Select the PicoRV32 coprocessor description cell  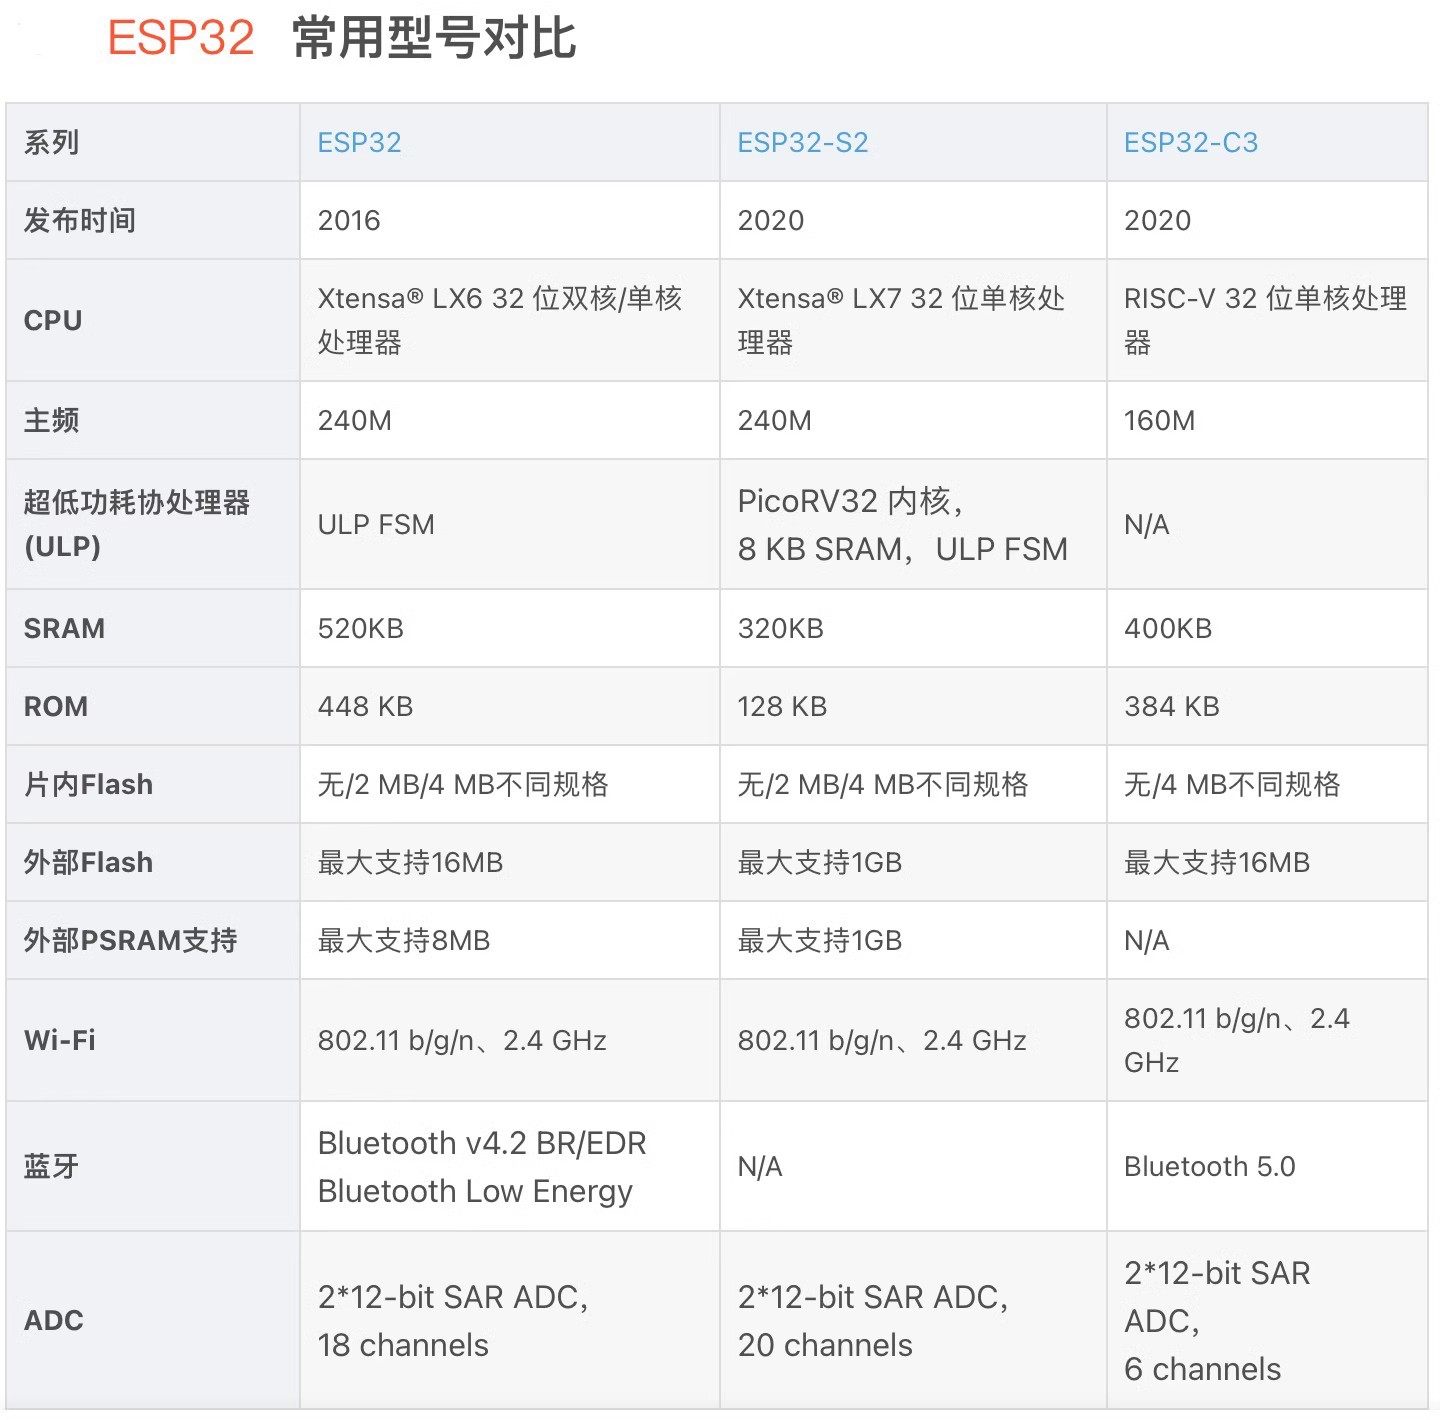pyautogui.click(x=900, y=524)
